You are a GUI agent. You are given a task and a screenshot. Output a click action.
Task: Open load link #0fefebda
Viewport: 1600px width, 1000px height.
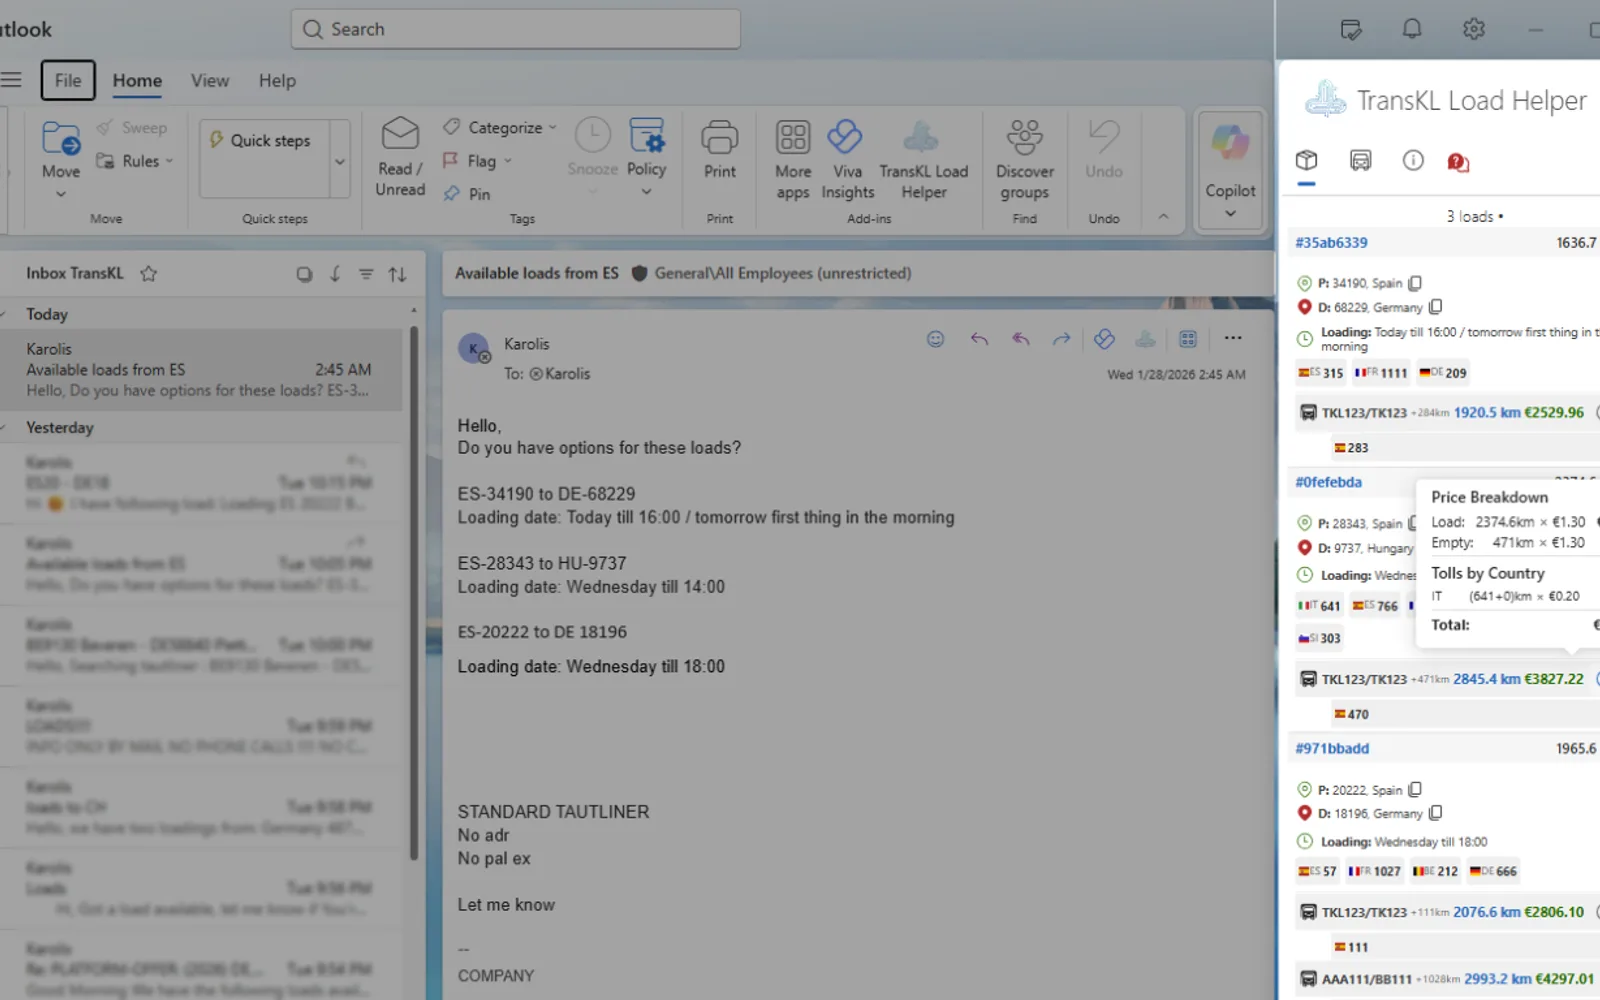tap(1328, 482)
